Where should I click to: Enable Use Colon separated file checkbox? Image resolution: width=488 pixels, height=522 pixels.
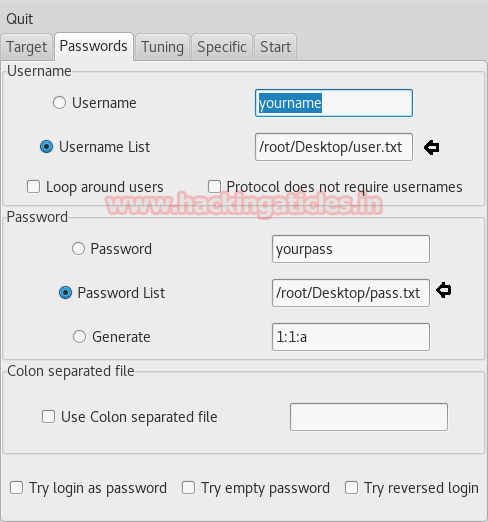pyautogui.click(x=48, y=417)
